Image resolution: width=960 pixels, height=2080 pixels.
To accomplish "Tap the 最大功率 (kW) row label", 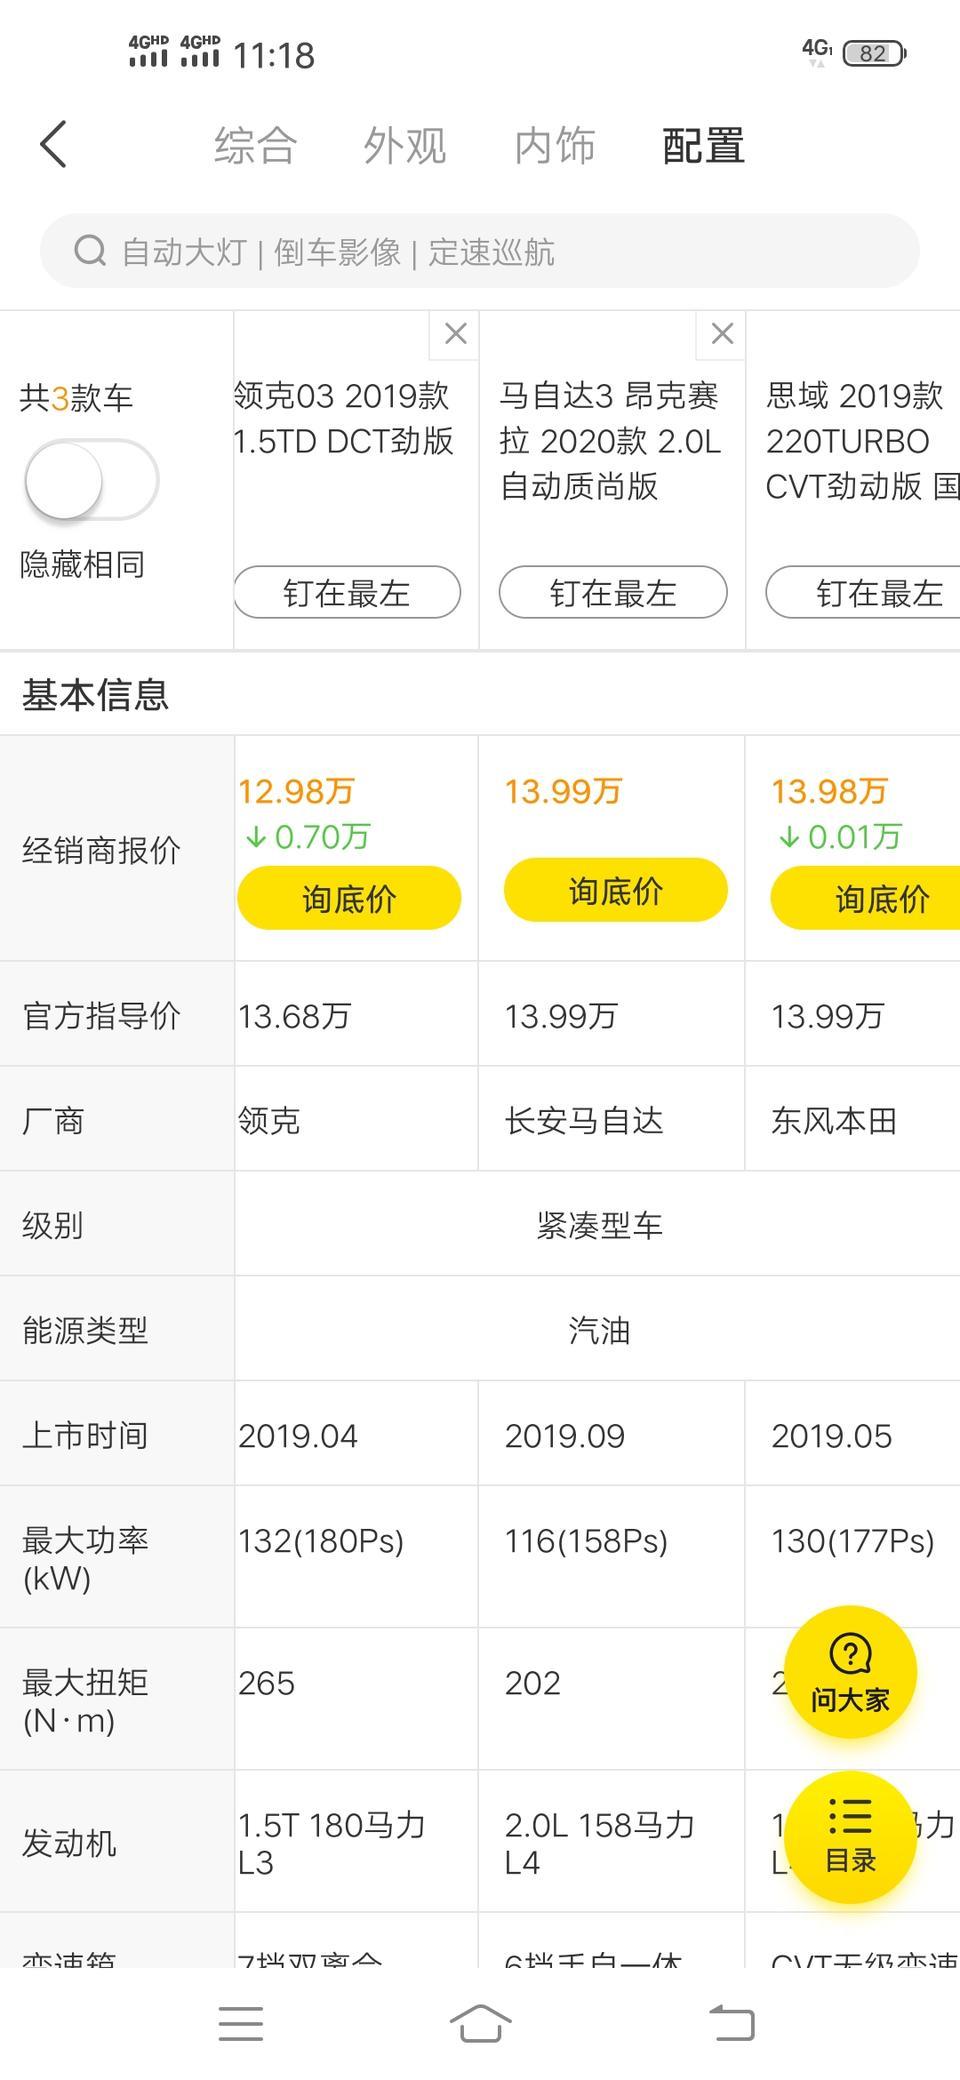I will (85, 1558).
